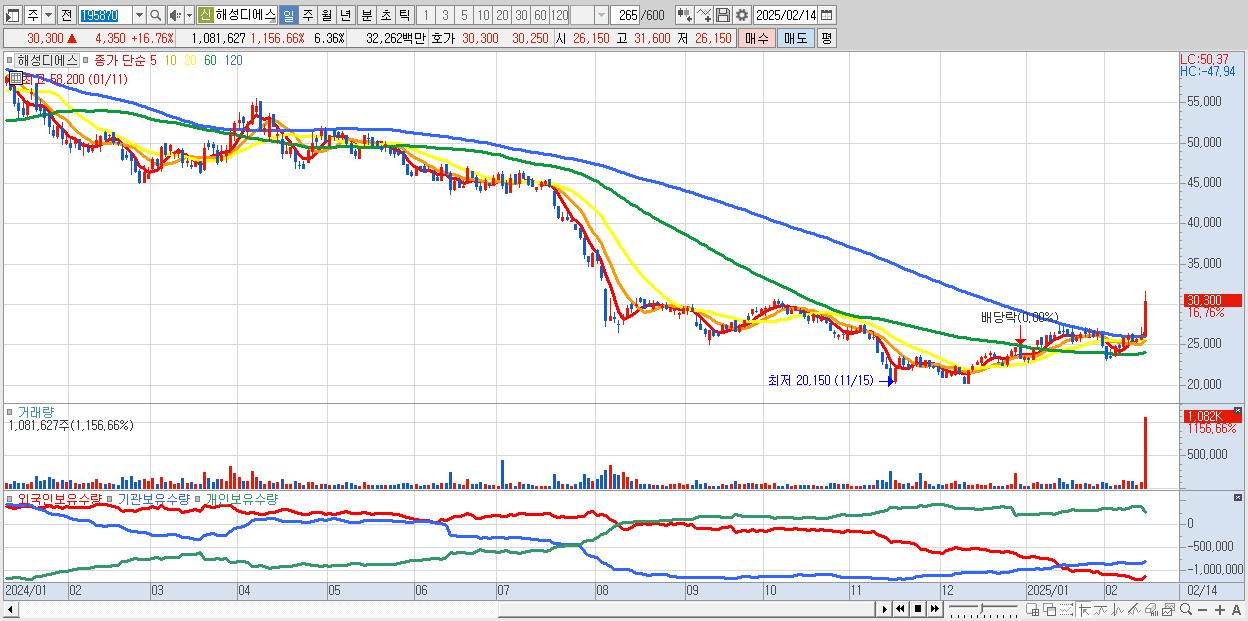Click the playback speed slider handle
Image resolution: width=1248 pixels, height=621 pixels.
[981, 608]
